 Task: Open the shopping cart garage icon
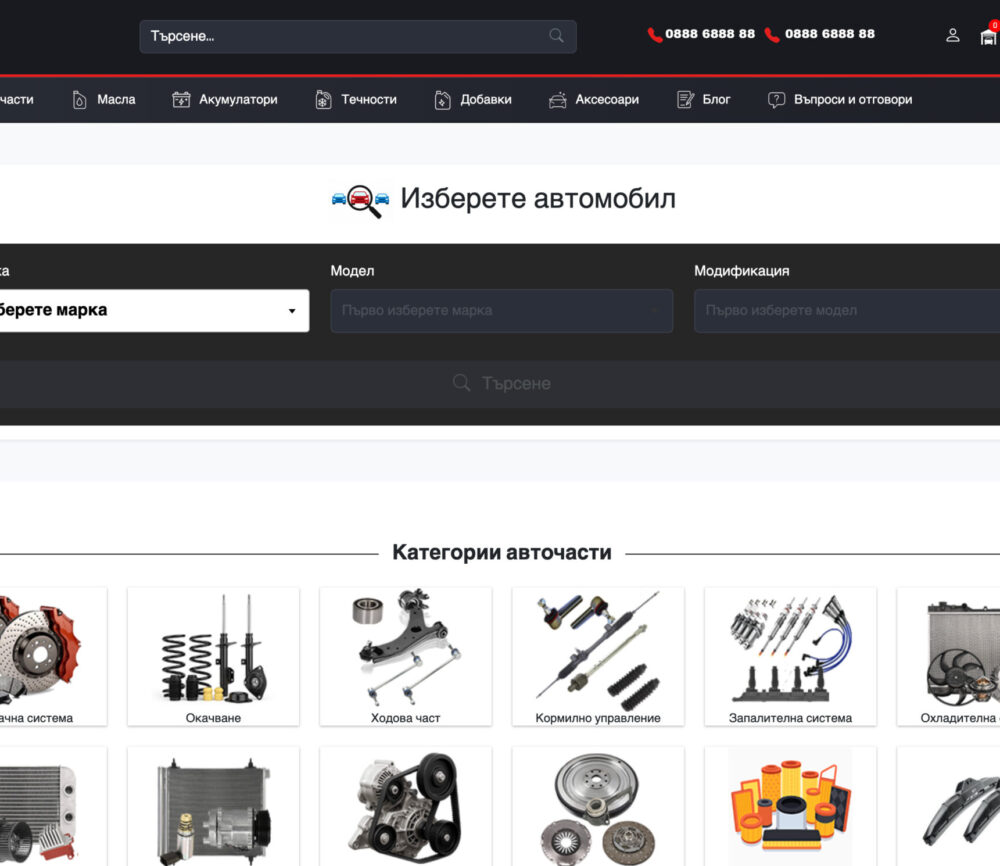(x=989, y=36)
